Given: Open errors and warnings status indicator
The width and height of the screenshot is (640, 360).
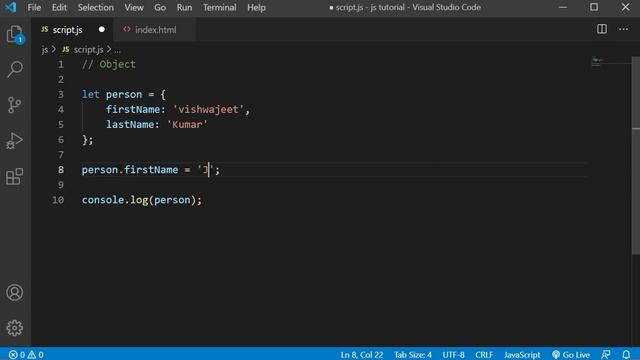Looking at the screenshot, I should coord(26,354).
